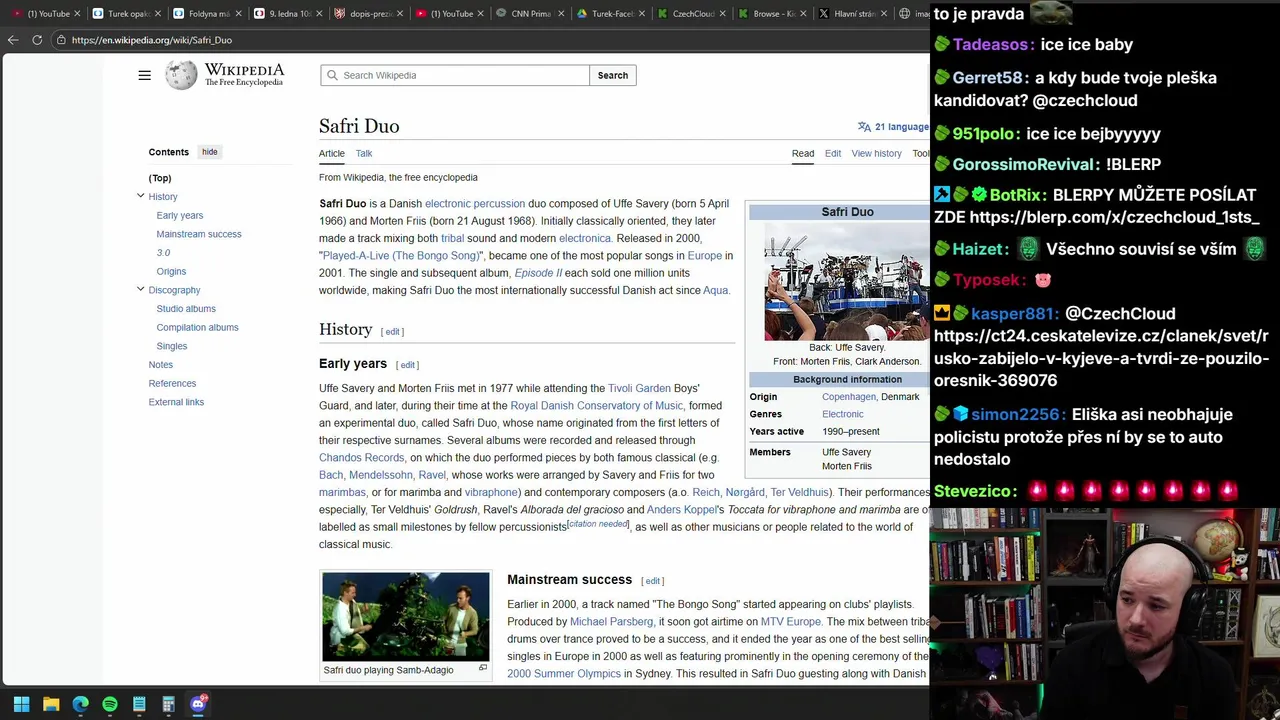Collapse the Discography section in Contents
Image resolution: width=1280 pixels, height=720 pixels.
(141, 289)
